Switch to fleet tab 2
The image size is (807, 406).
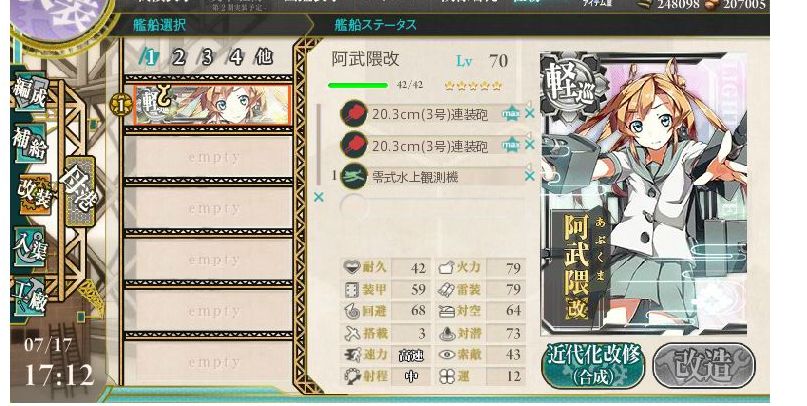(x=178, y=57)
